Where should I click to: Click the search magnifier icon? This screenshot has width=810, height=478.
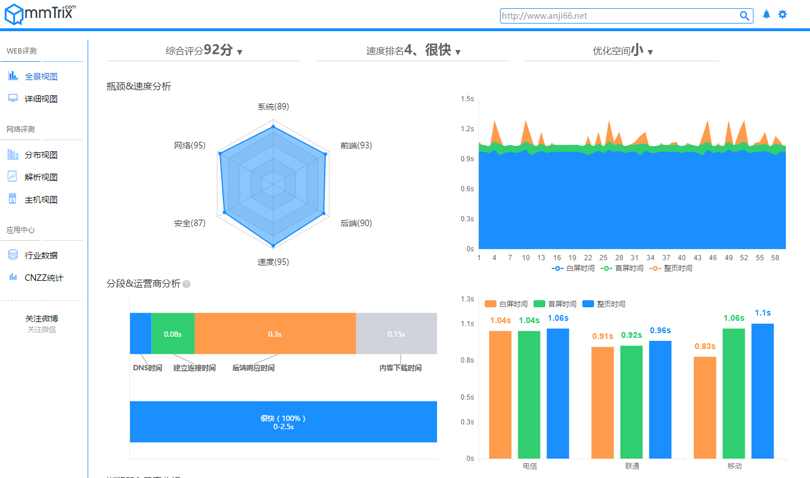(x=744, y=16)
